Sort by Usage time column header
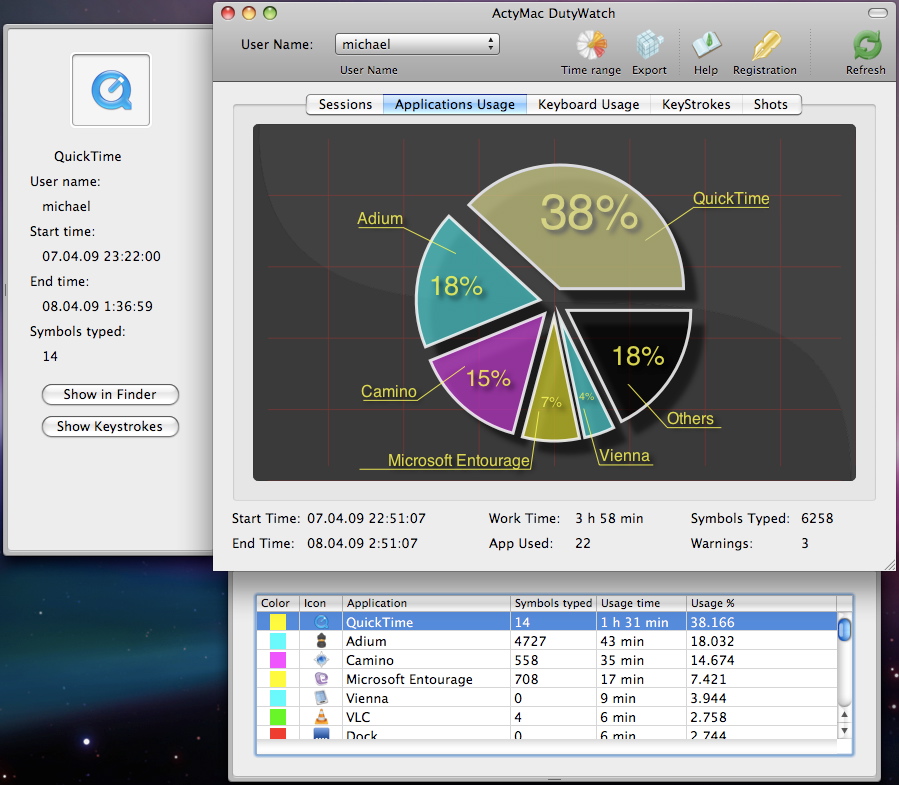Image resolution: width=899 pixels, height=785 pixels. pos(641,603)
